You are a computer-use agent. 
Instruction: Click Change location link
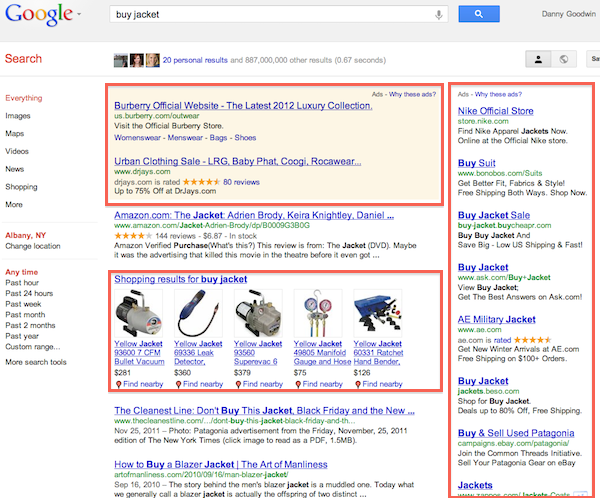point(33,246)
